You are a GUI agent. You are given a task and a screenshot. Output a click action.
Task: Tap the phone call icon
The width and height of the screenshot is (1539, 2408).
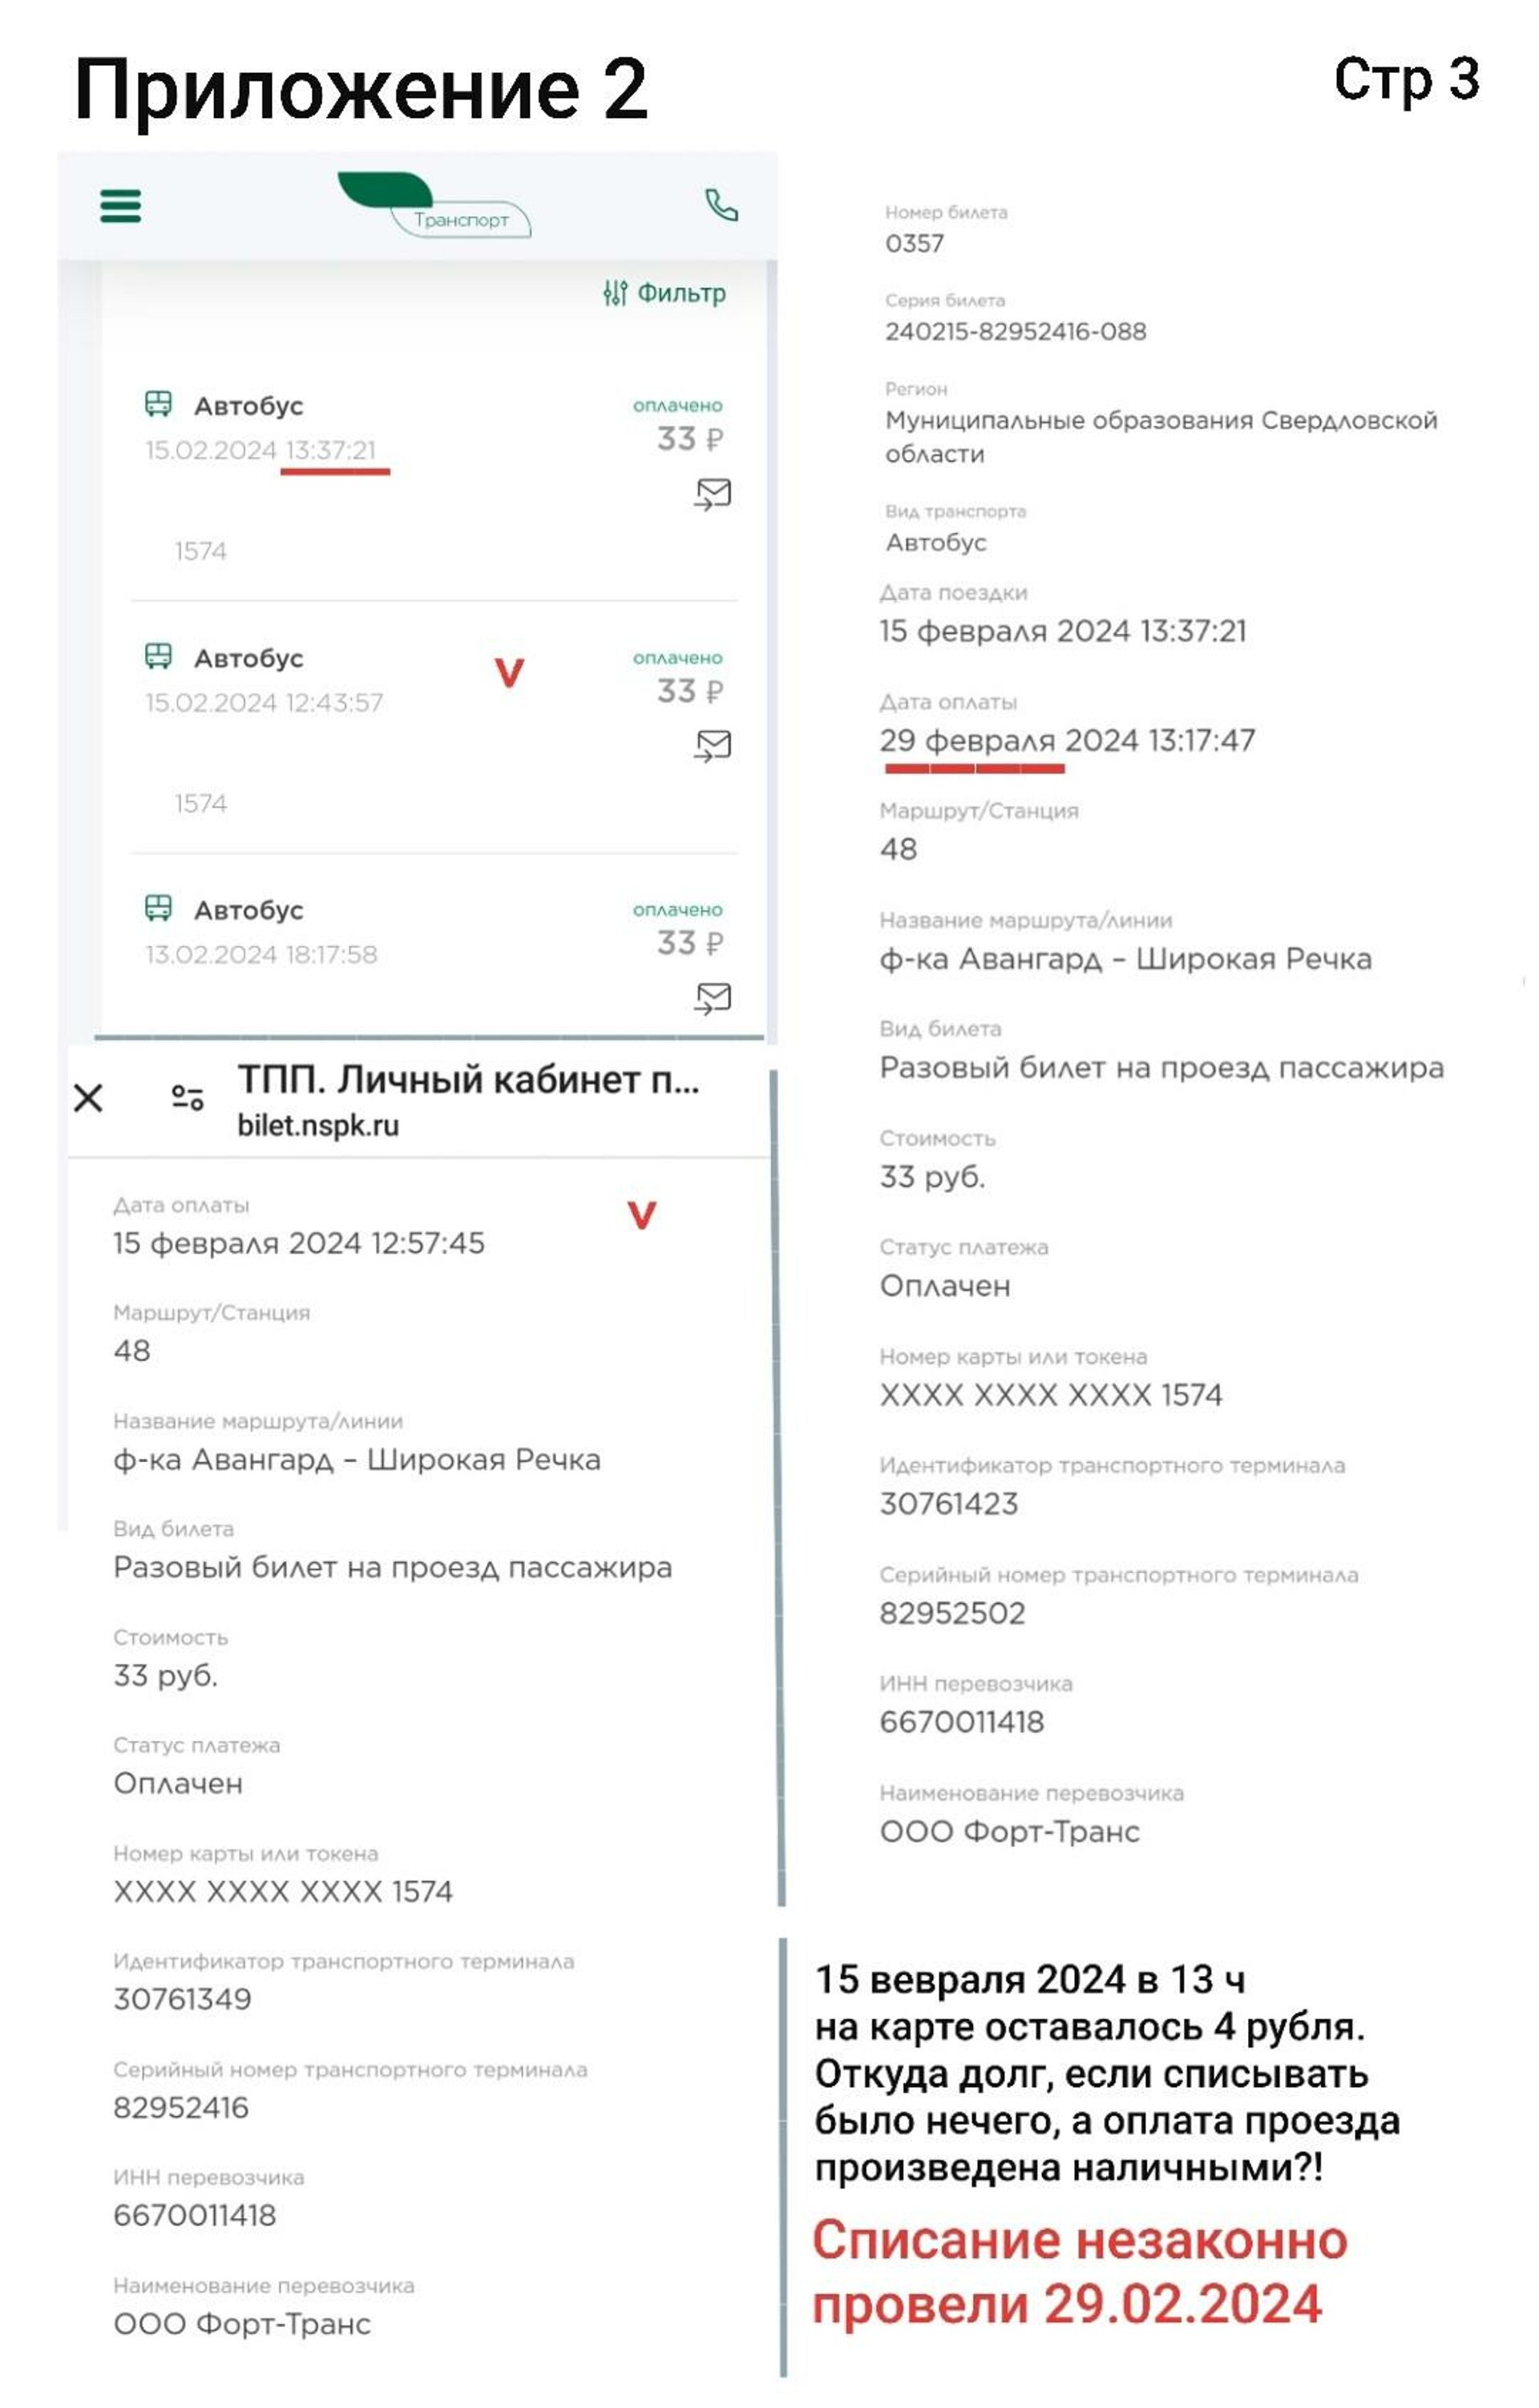[721, 205]
